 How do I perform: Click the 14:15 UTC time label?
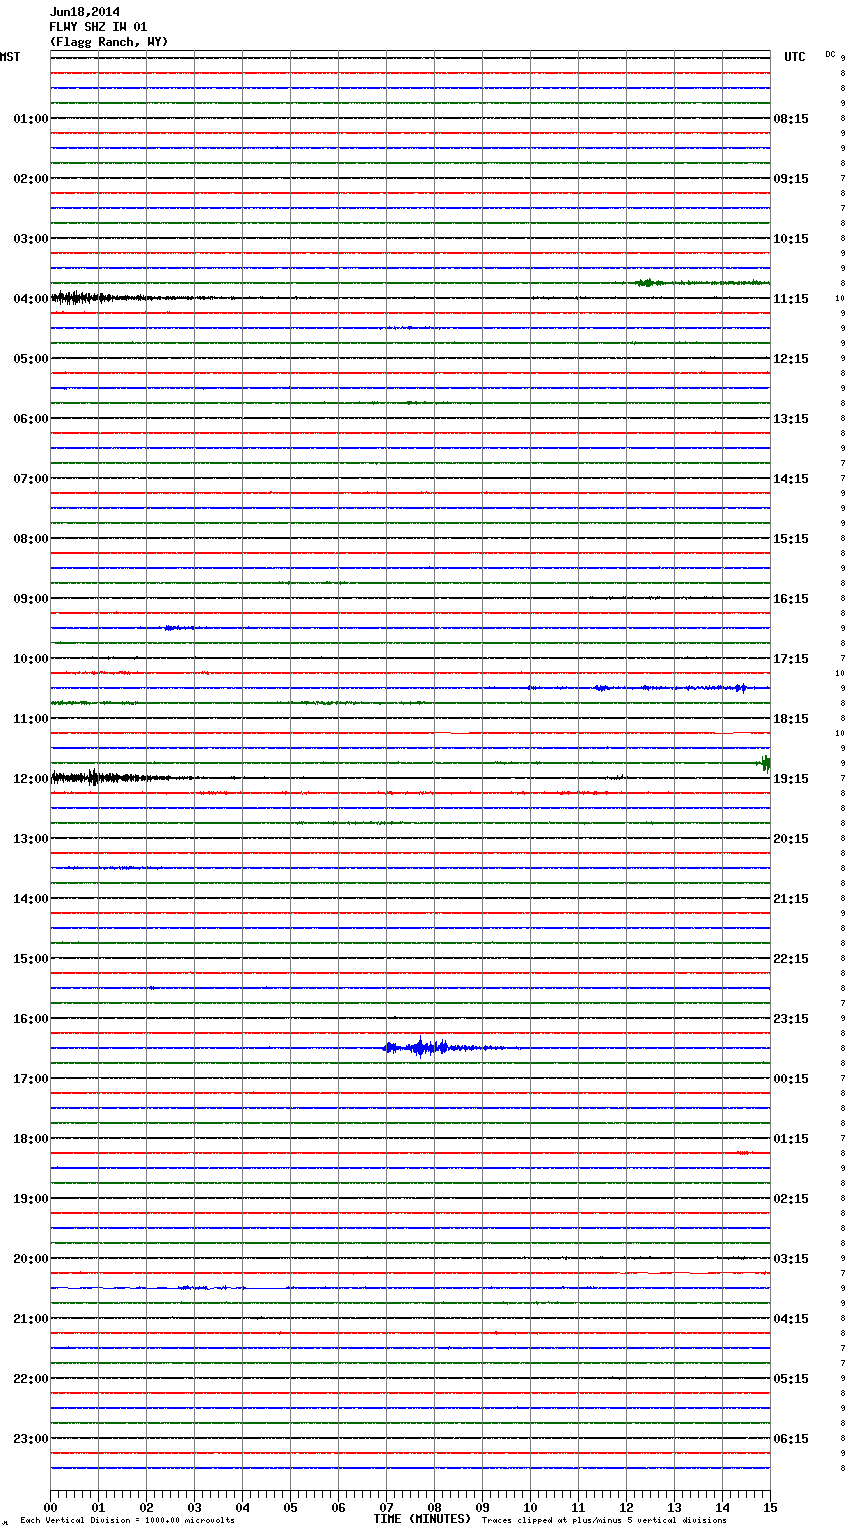click(791, 479)
